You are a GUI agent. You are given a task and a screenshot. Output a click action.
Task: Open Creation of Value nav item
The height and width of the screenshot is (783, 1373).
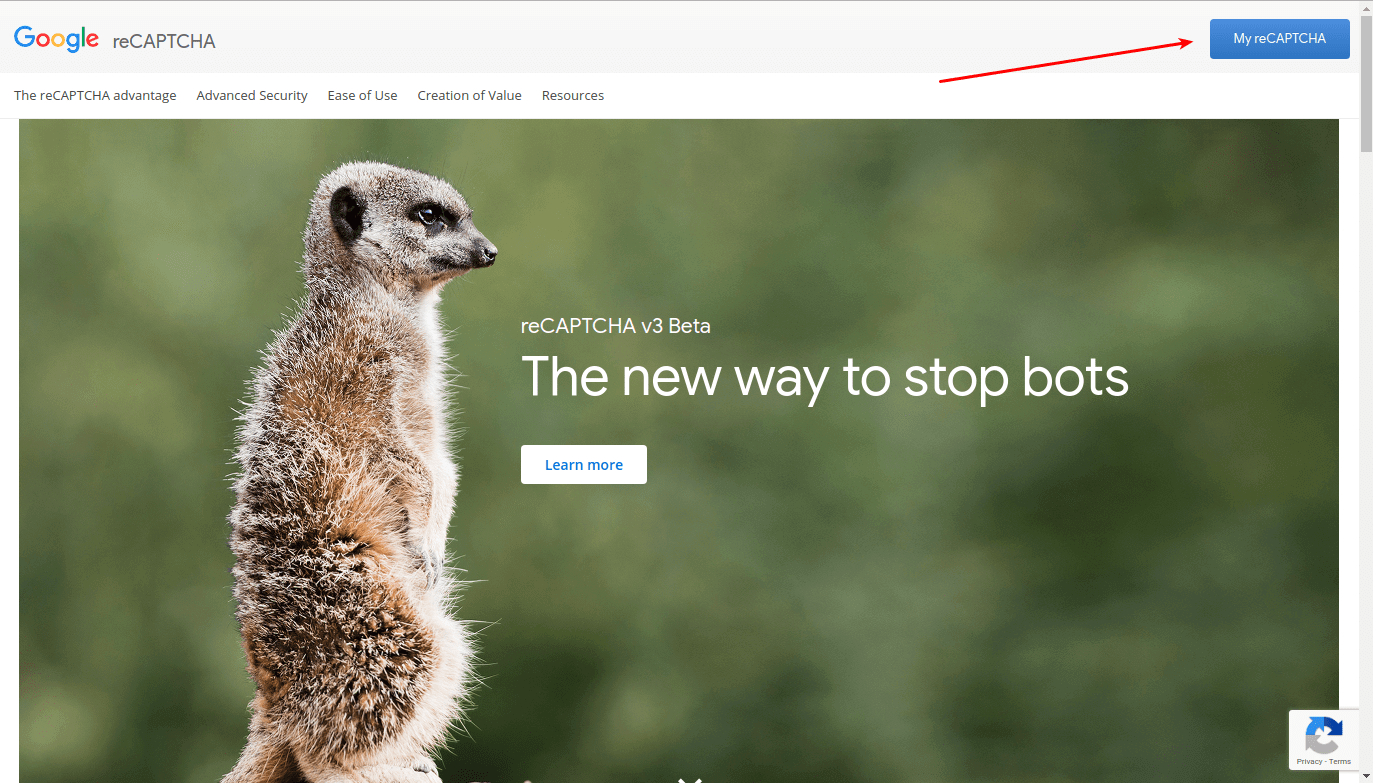pyautogui.click(x=469, y=95)
